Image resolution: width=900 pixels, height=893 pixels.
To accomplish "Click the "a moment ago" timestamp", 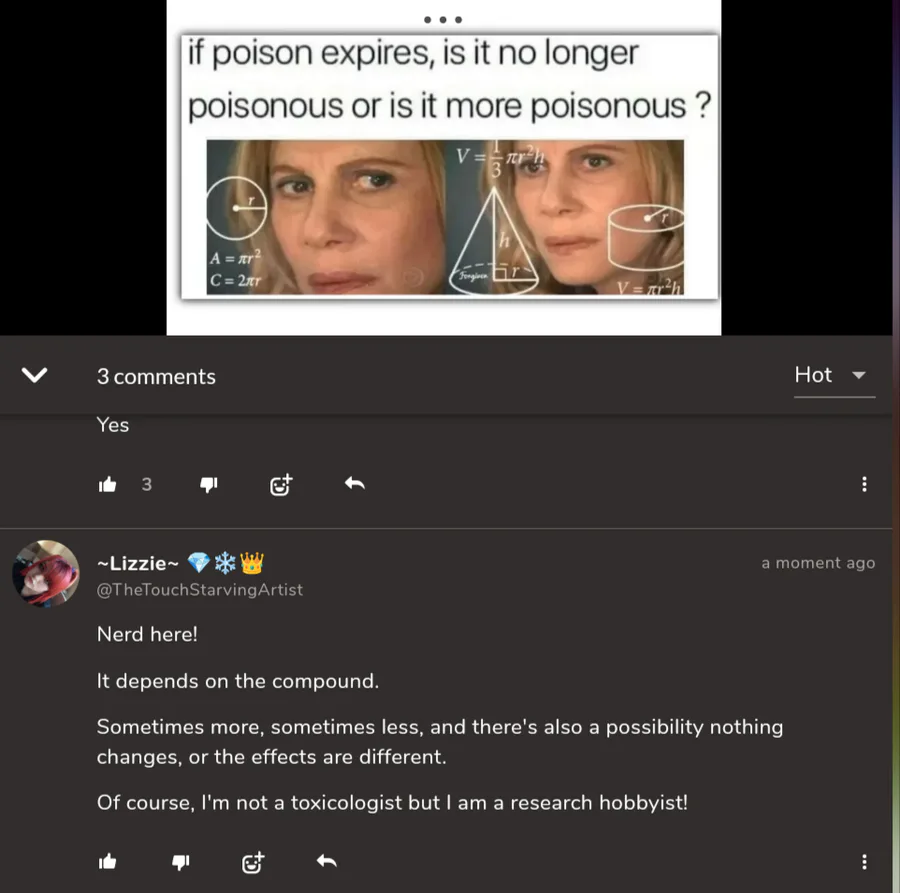I will (818, 563).
